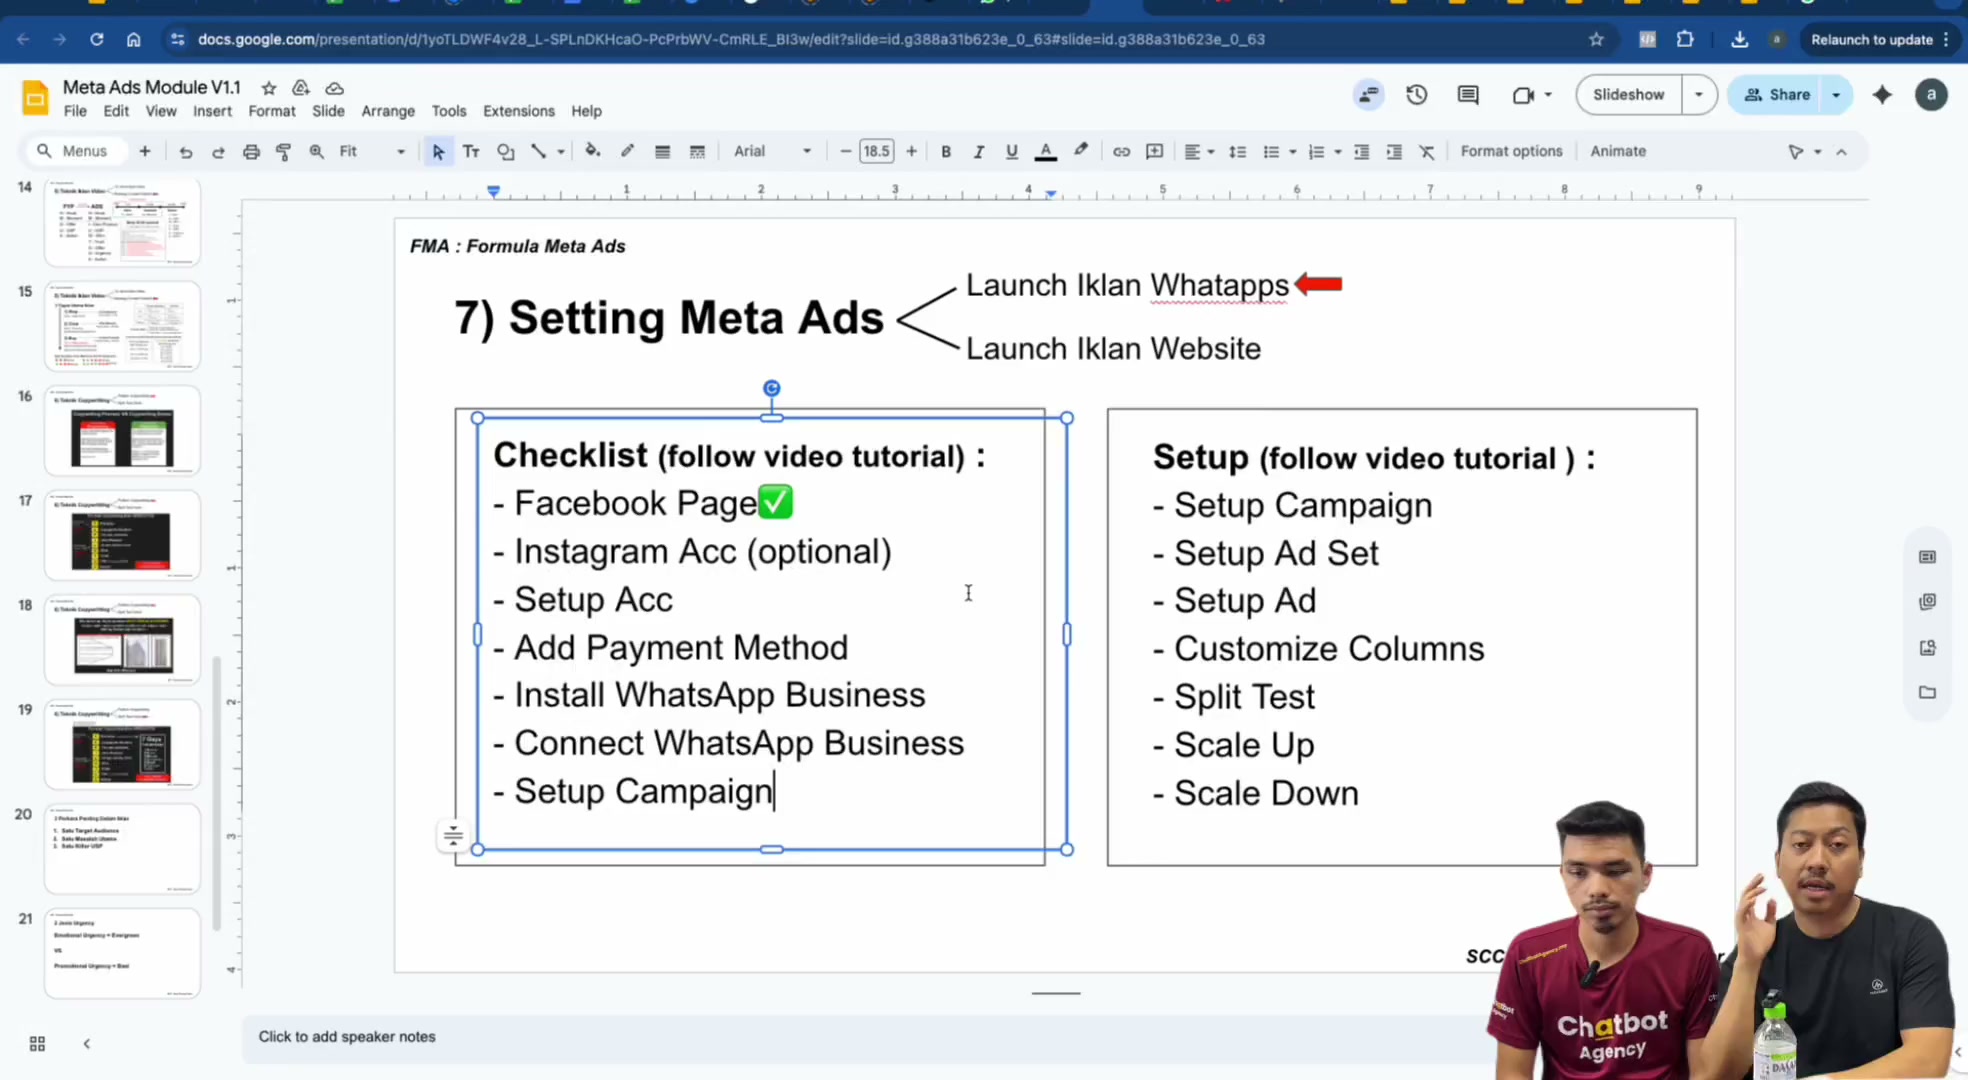Toggle bold formatting
Image resolution: width=1968 pixels, height=1080 pixels.
[x=946, y=152]
